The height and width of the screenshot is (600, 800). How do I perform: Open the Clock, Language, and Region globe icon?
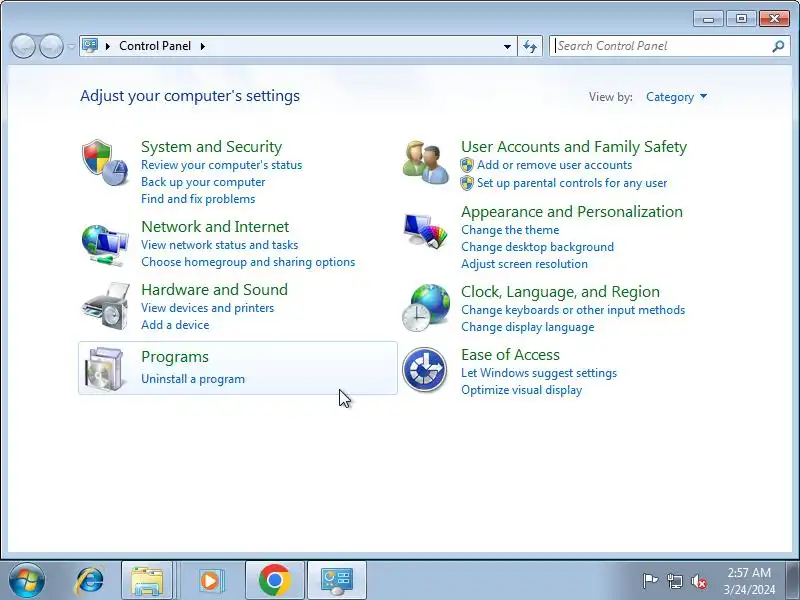coord(426,308)
